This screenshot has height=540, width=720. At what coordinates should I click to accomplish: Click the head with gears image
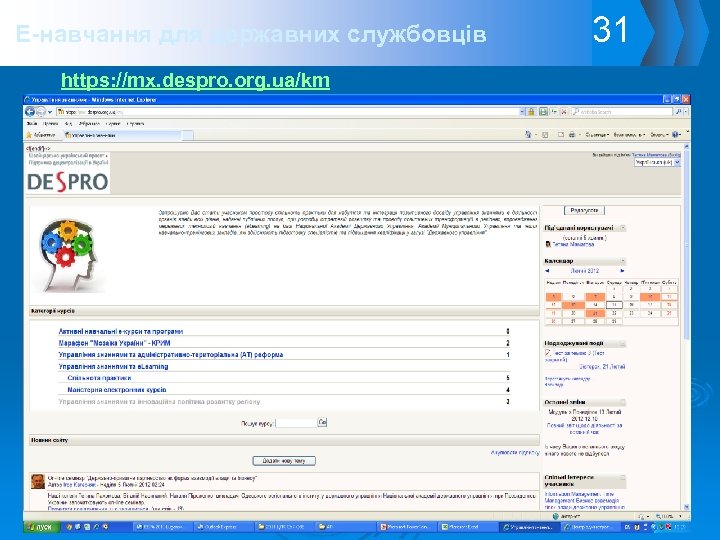(69, 255)
